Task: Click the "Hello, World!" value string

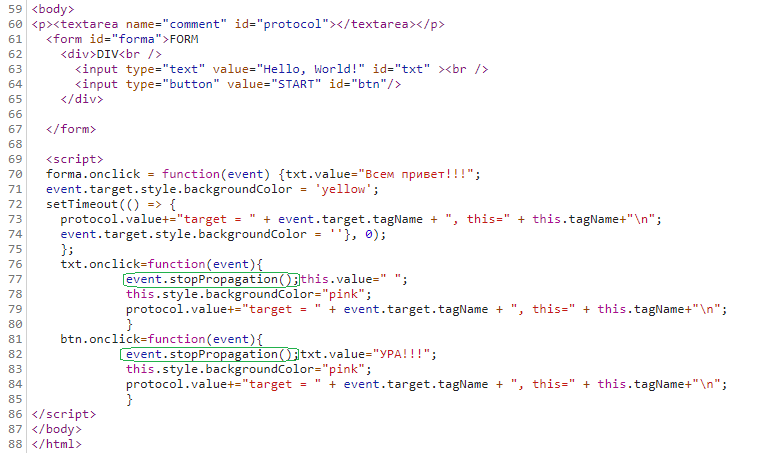Action: pos(311,69)
